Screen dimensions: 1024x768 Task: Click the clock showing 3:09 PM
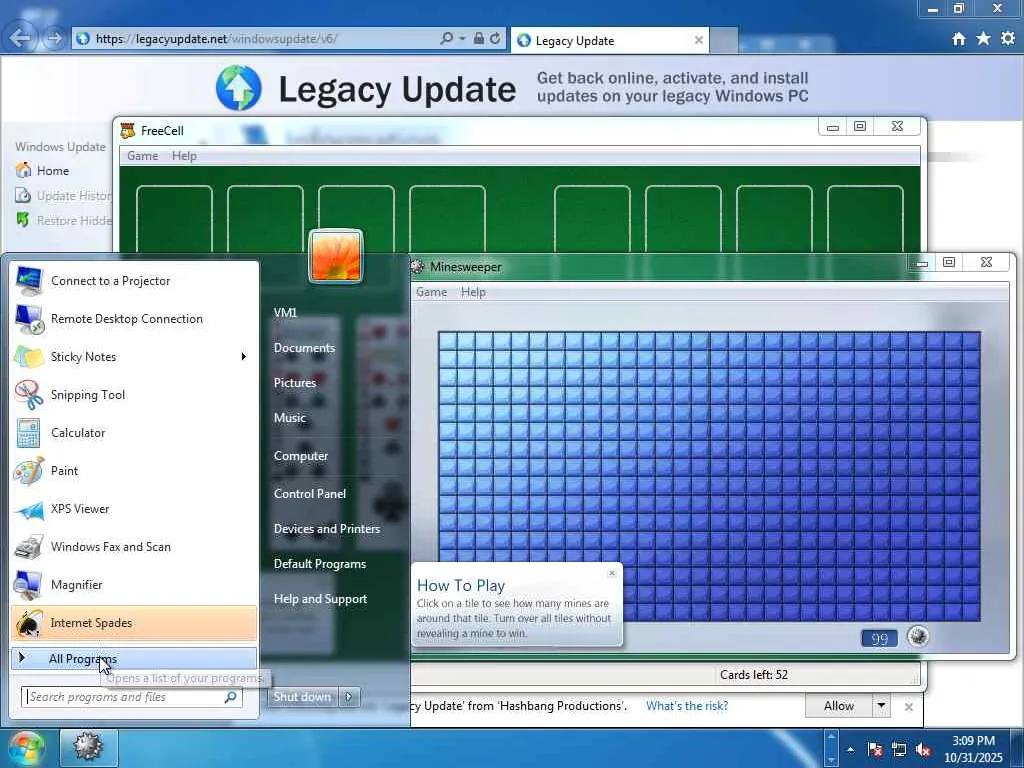tap(973, 749)
